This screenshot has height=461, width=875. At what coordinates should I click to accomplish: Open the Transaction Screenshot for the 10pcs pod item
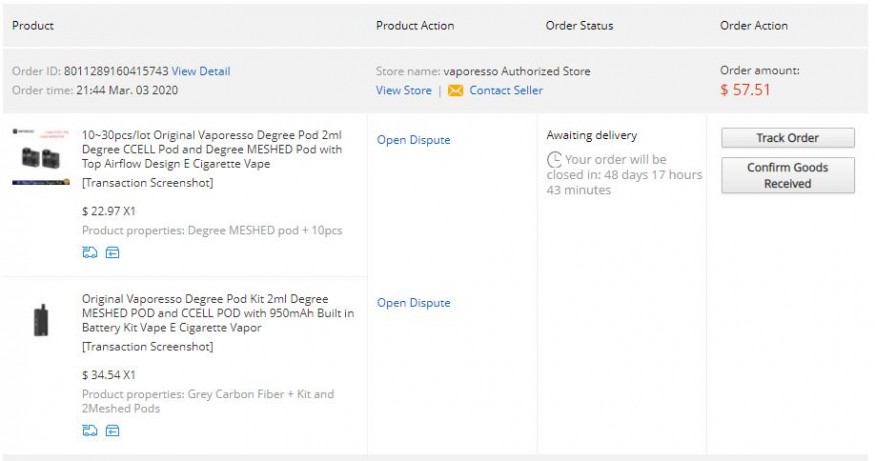147,183
